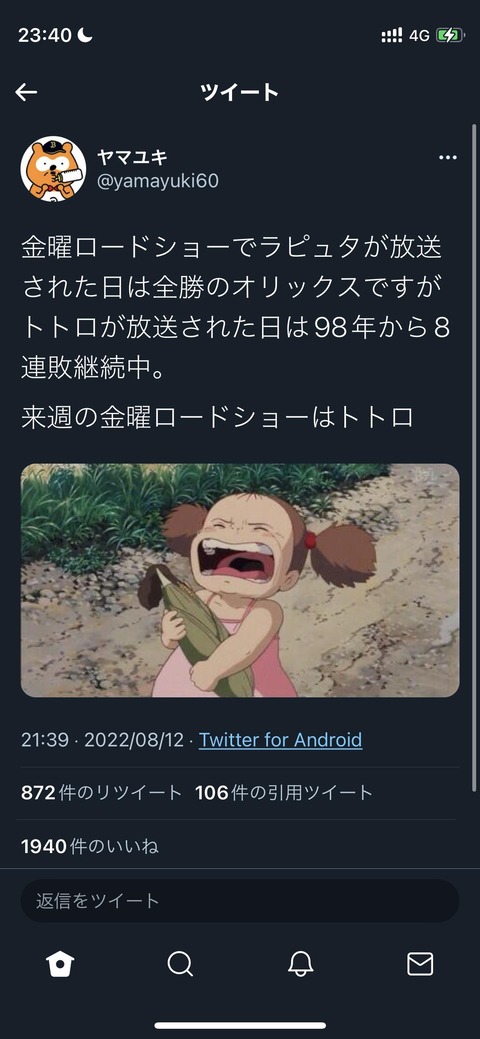The width and height of the screenshot is (480, 1039).
Task: Tap the ヤマユキ profile avatar
Action: (x=53, y=169)
